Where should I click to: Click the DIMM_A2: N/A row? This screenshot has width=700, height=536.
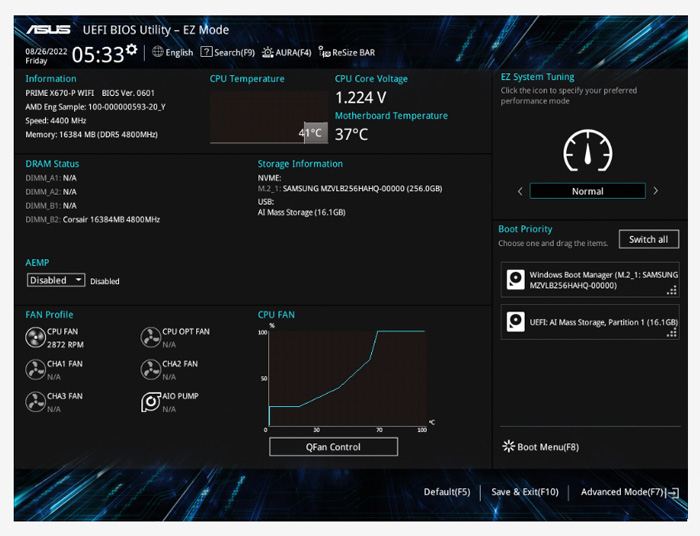tap(51, 192)
